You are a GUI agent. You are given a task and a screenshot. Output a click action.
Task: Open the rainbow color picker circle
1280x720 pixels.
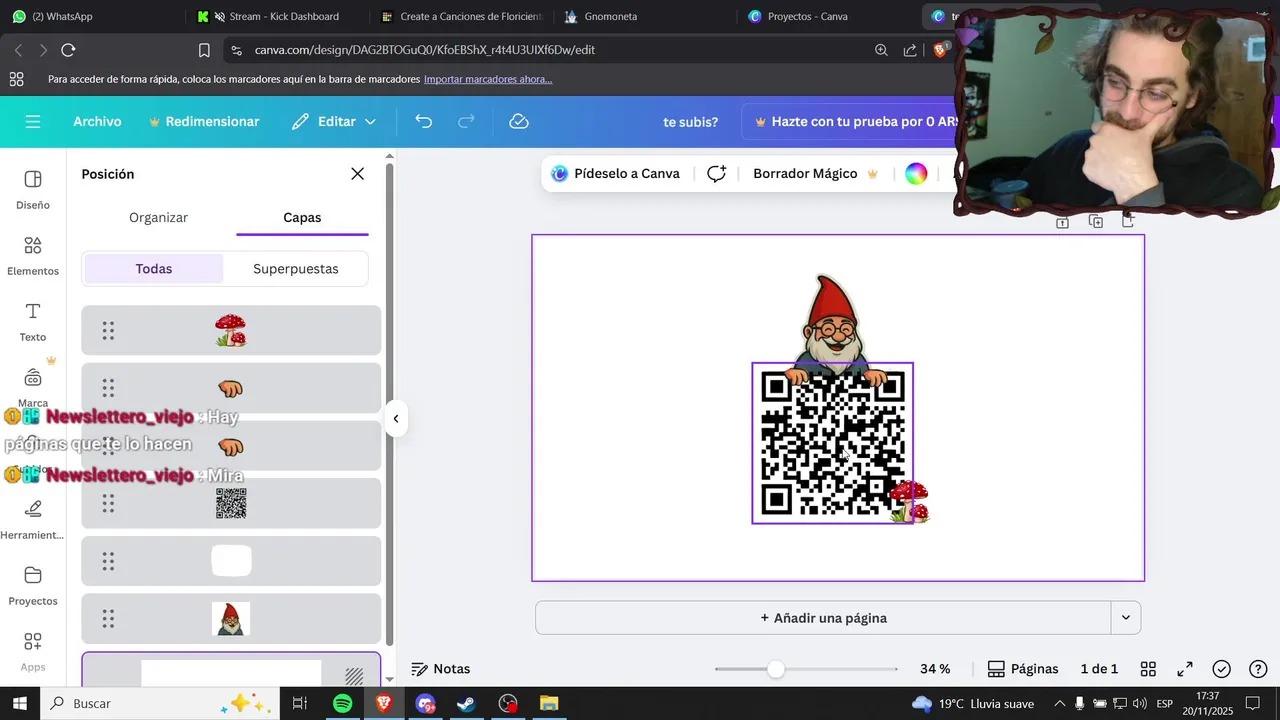coord(916,174)
